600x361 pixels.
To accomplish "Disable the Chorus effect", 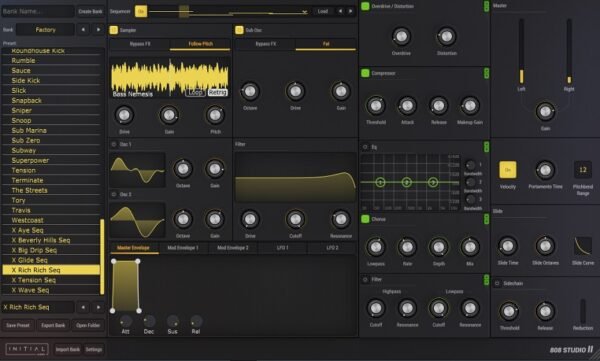I will tap(365, 219).
